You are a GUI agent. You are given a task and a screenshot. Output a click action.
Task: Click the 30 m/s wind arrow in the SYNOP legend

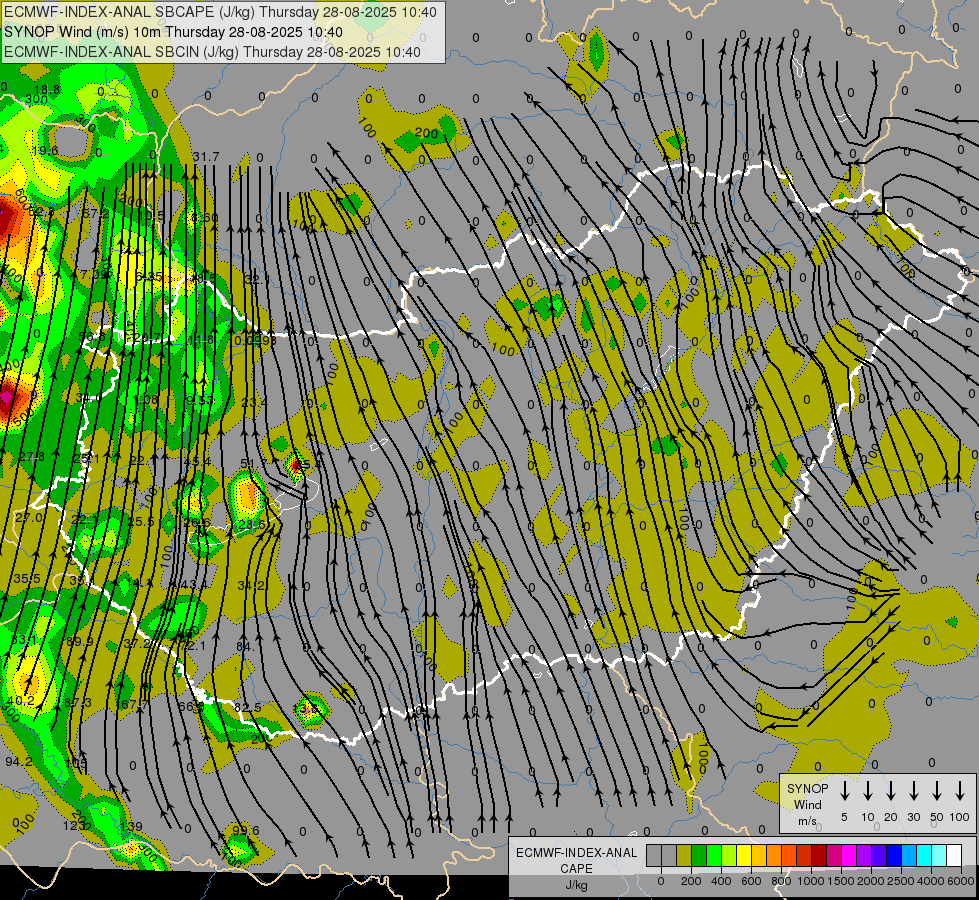pyautogui.click(x=913, y=790)
